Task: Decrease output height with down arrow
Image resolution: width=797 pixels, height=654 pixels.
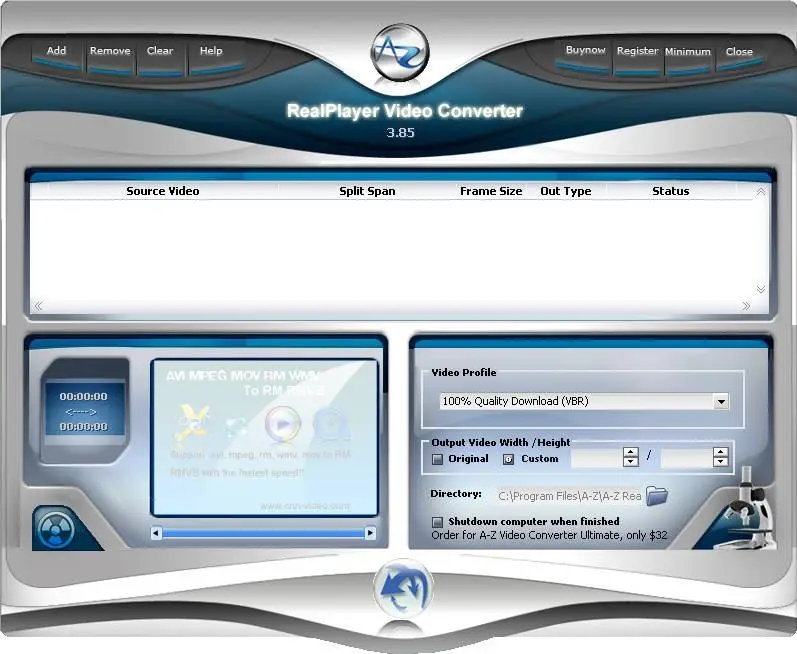Action: (x=721, y=462)
